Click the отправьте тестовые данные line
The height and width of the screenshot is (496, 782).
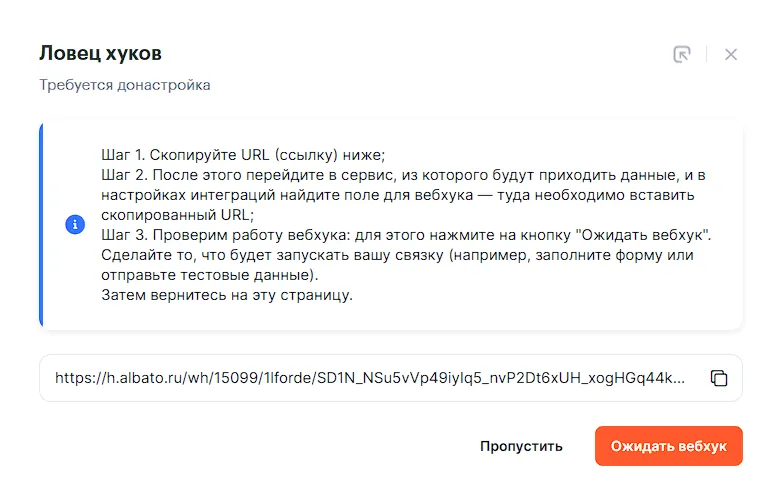click(210, 275)
